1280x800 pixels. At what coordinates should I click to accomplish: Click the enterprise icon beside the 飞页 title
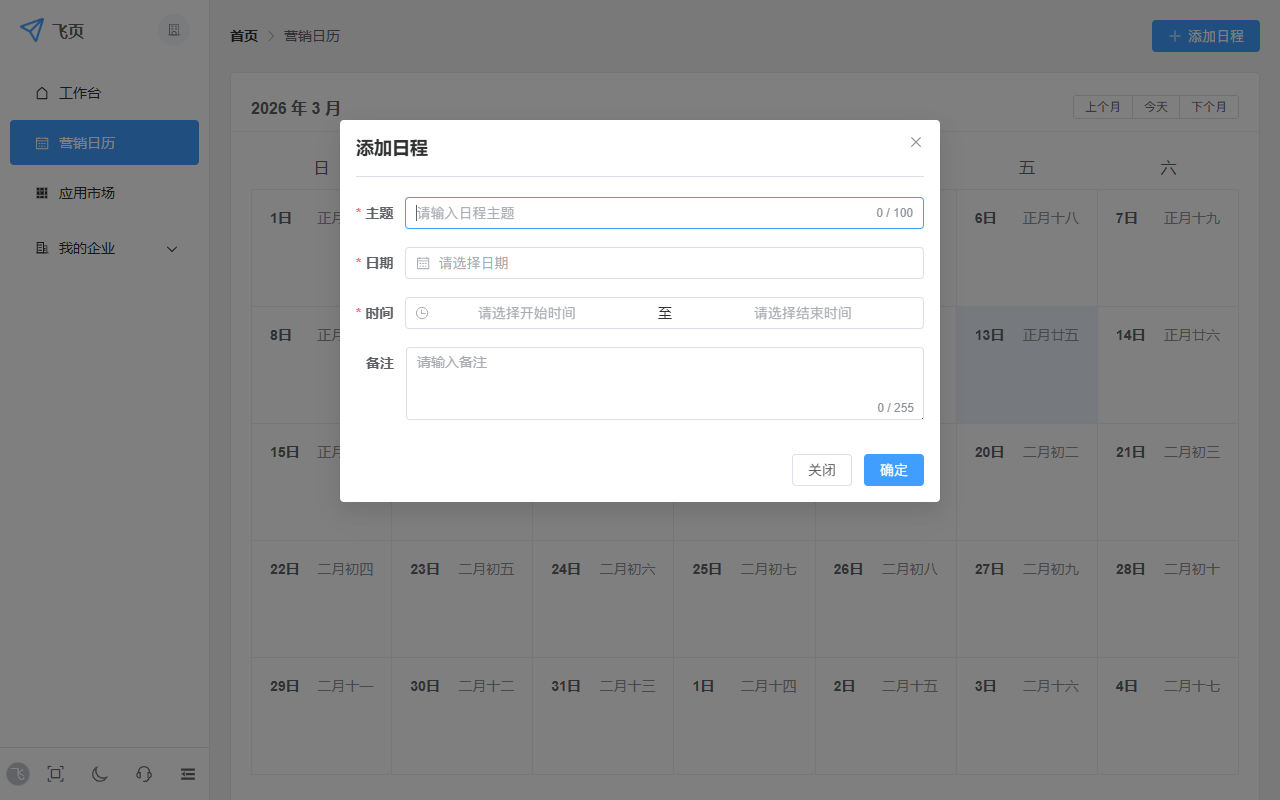point(174,30)
